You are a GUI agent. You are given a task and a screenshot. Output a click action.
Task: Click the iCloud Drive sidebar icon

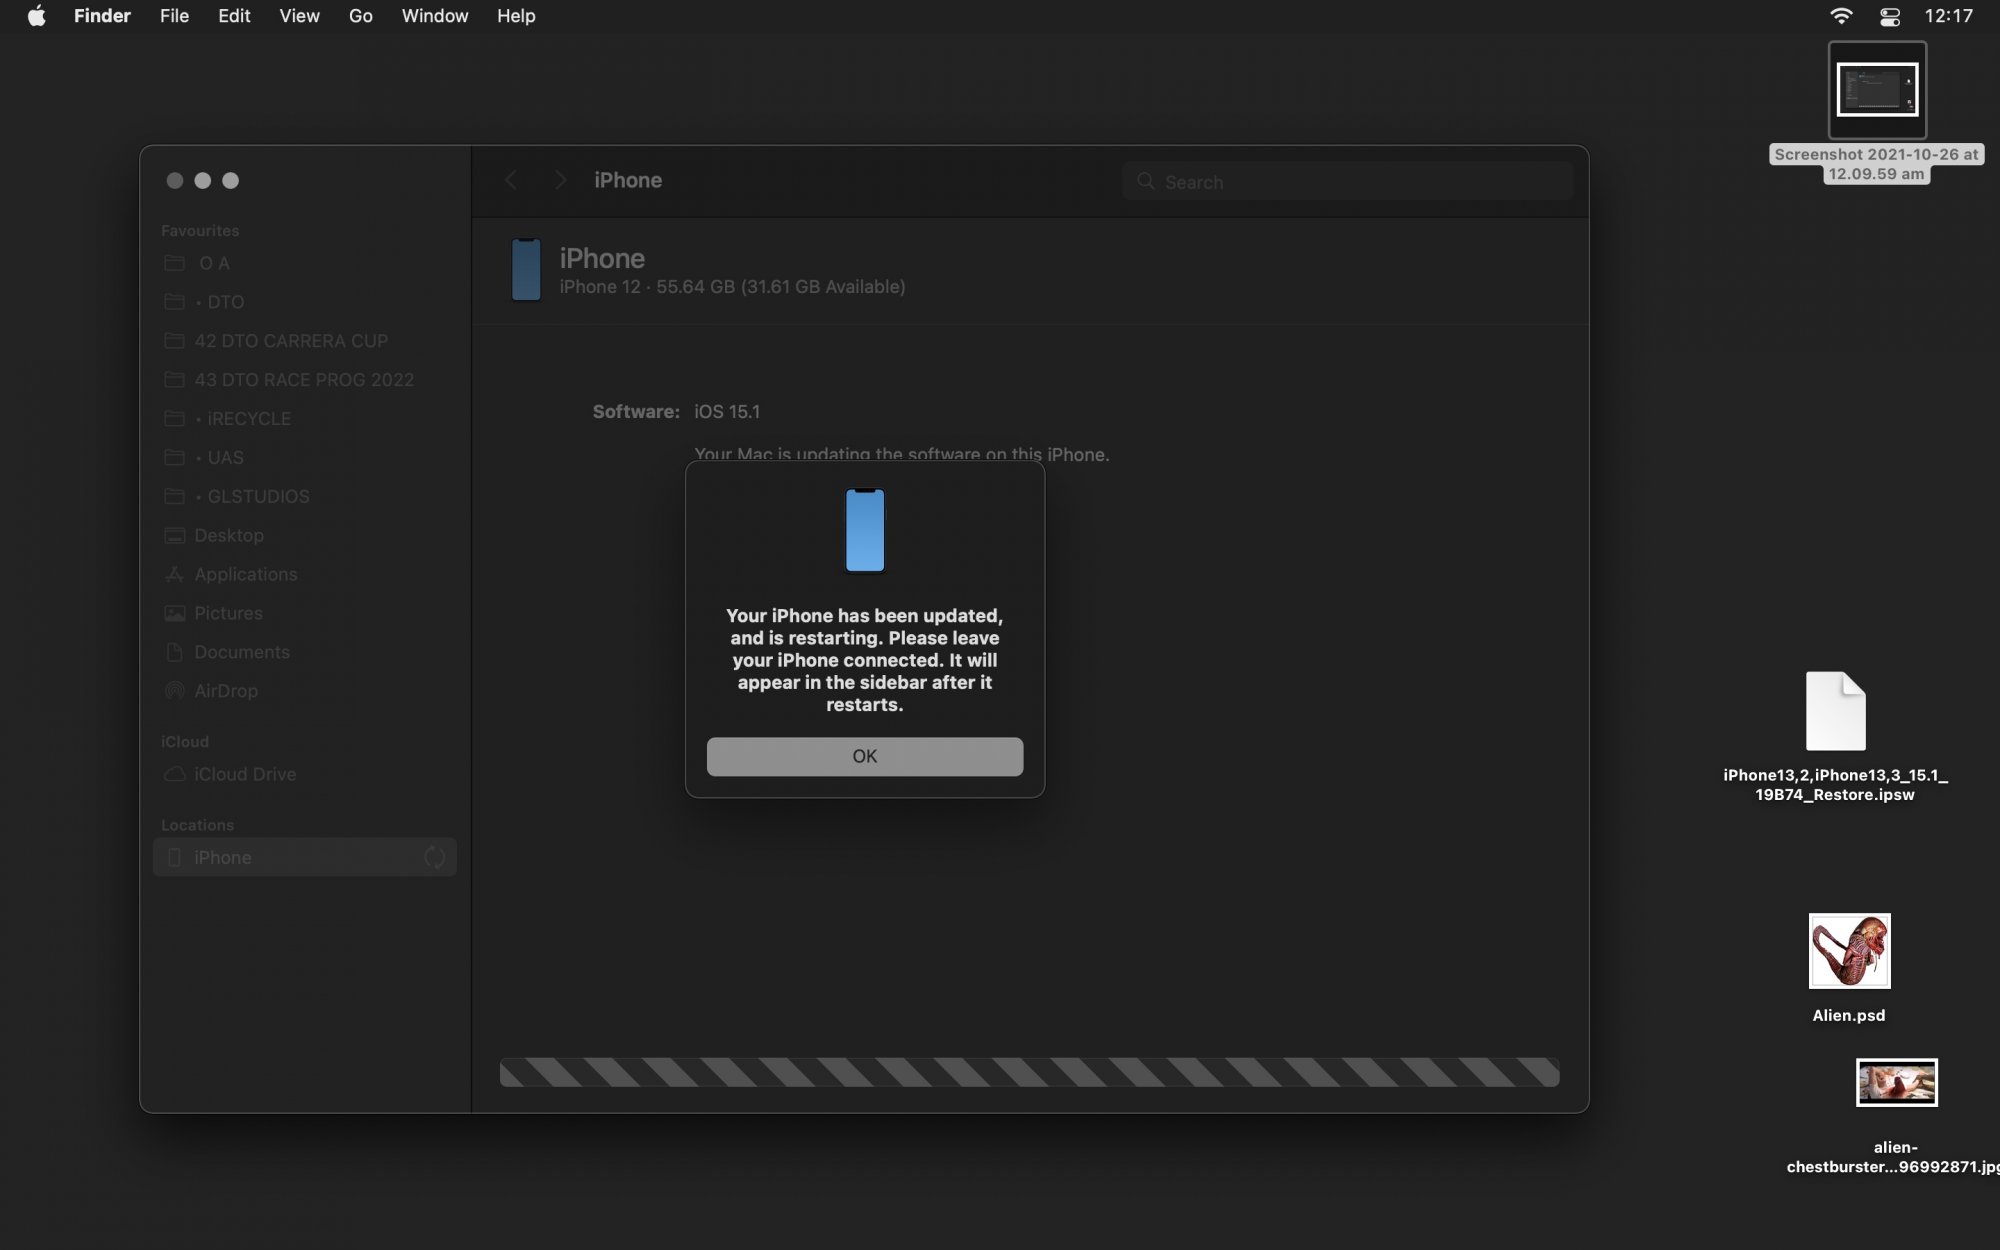coord(174,775)
